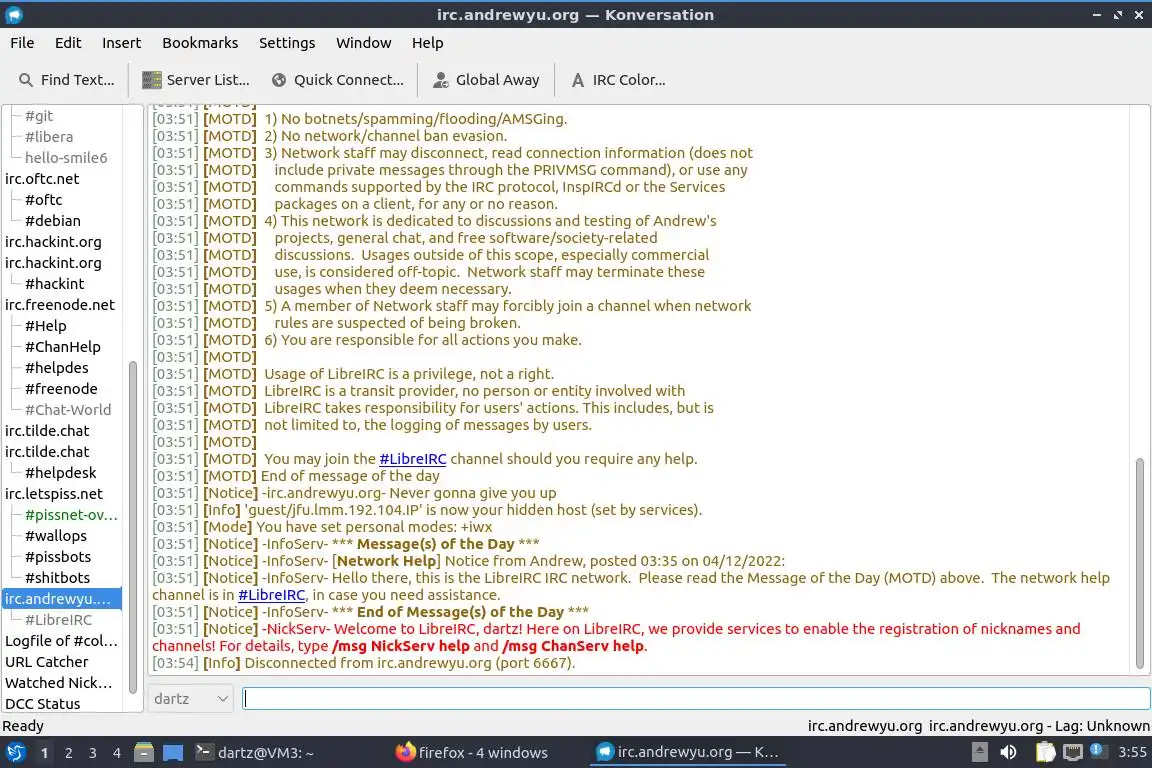Select the irc.letspiss.net server entry
Screen dimensions: 1152x768
[54, 494]
